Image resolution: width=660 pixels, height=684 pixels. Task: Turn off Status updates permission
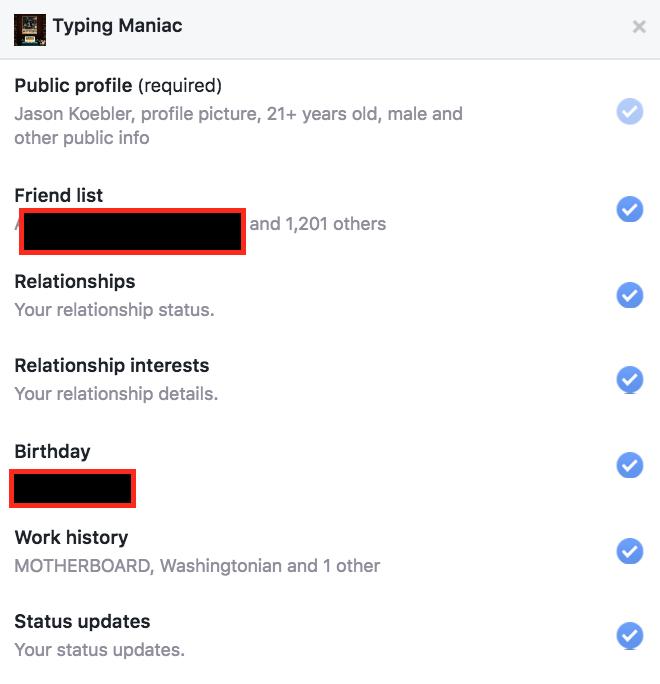pyautogui.click(x=629, y=636)
